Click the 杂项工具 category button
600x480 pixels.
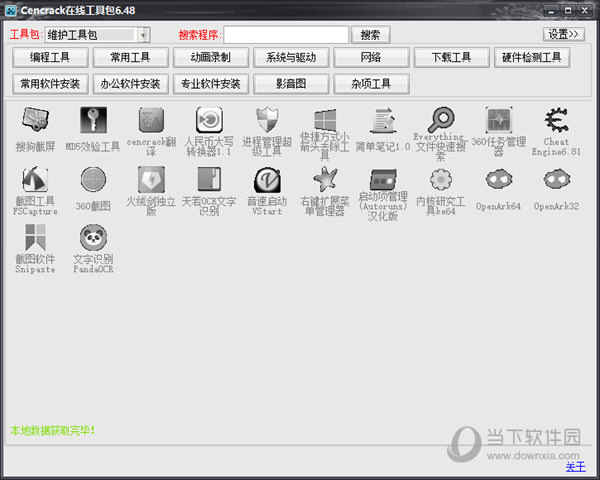click(x=372, y=84)
